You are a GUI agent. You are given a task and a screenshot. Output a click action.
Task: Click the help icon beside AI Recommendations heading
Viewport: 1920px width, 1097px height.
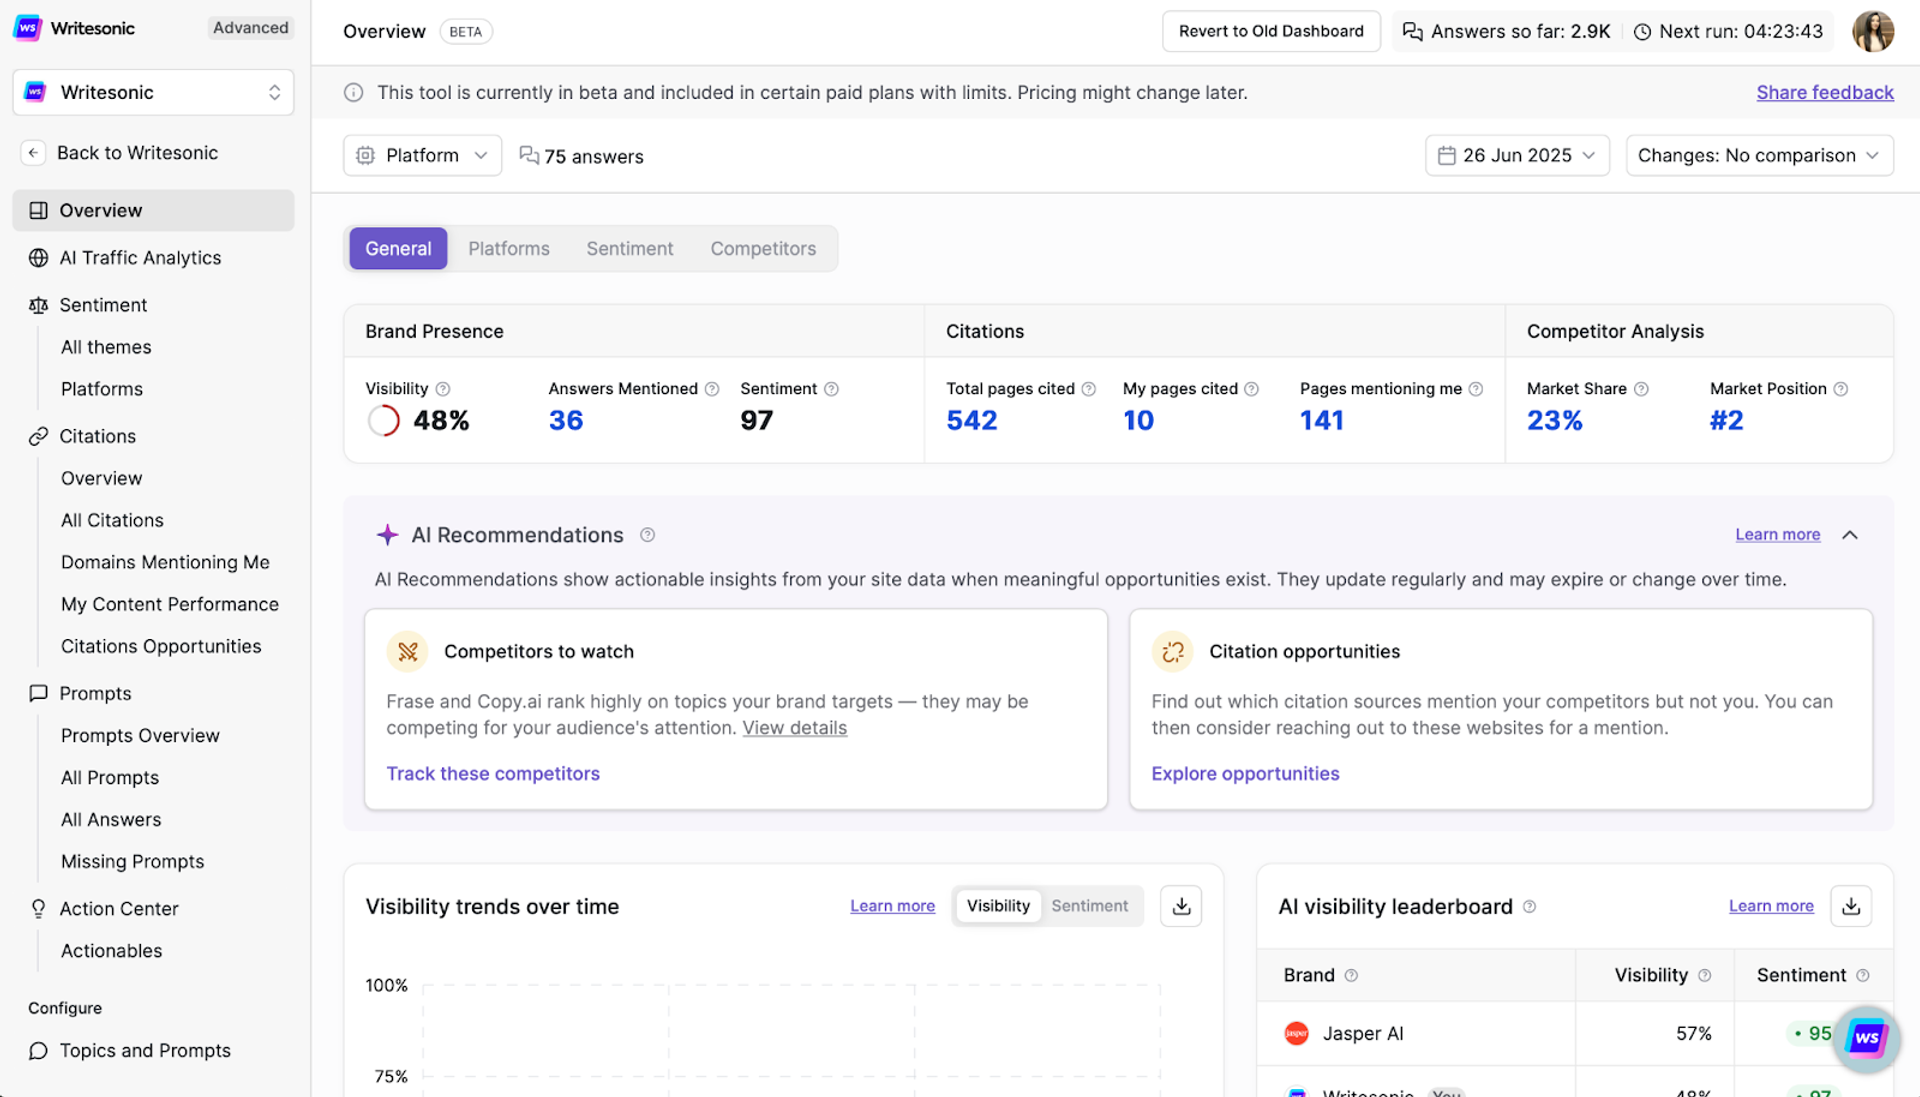tap(648, 535)
